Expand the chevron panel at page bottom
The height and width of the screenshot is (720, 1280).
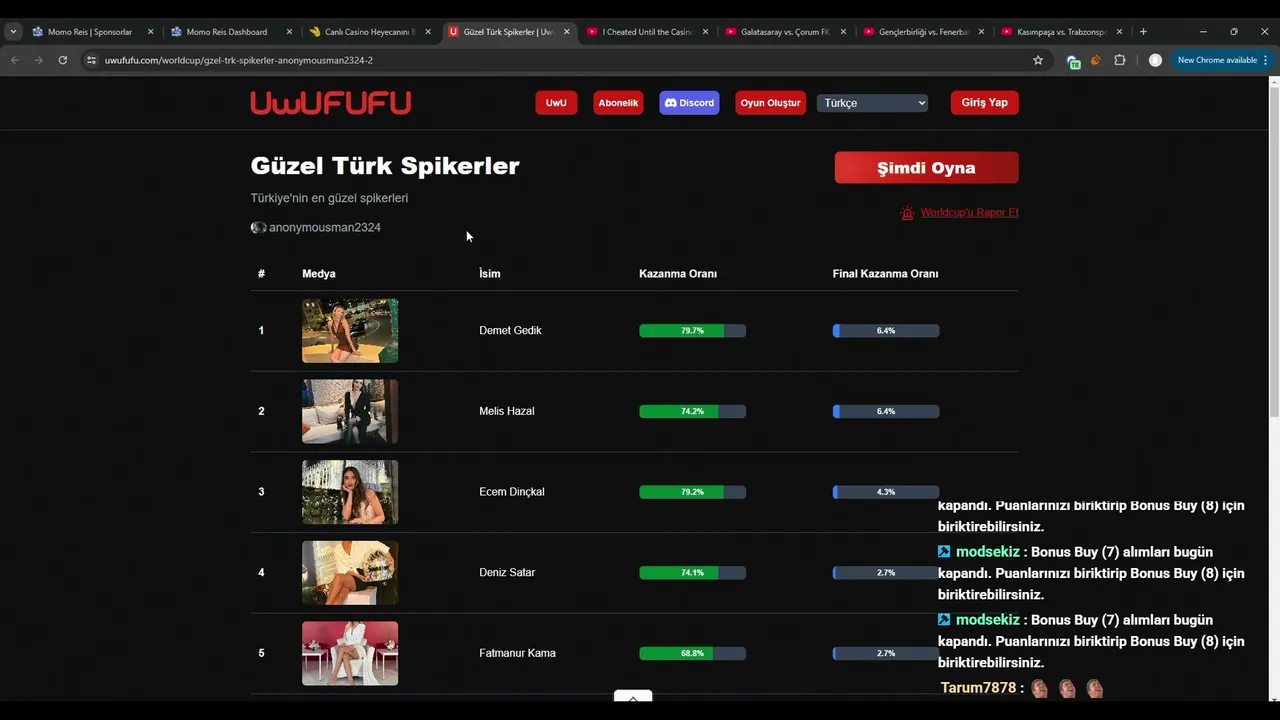[x=633, y=698]
